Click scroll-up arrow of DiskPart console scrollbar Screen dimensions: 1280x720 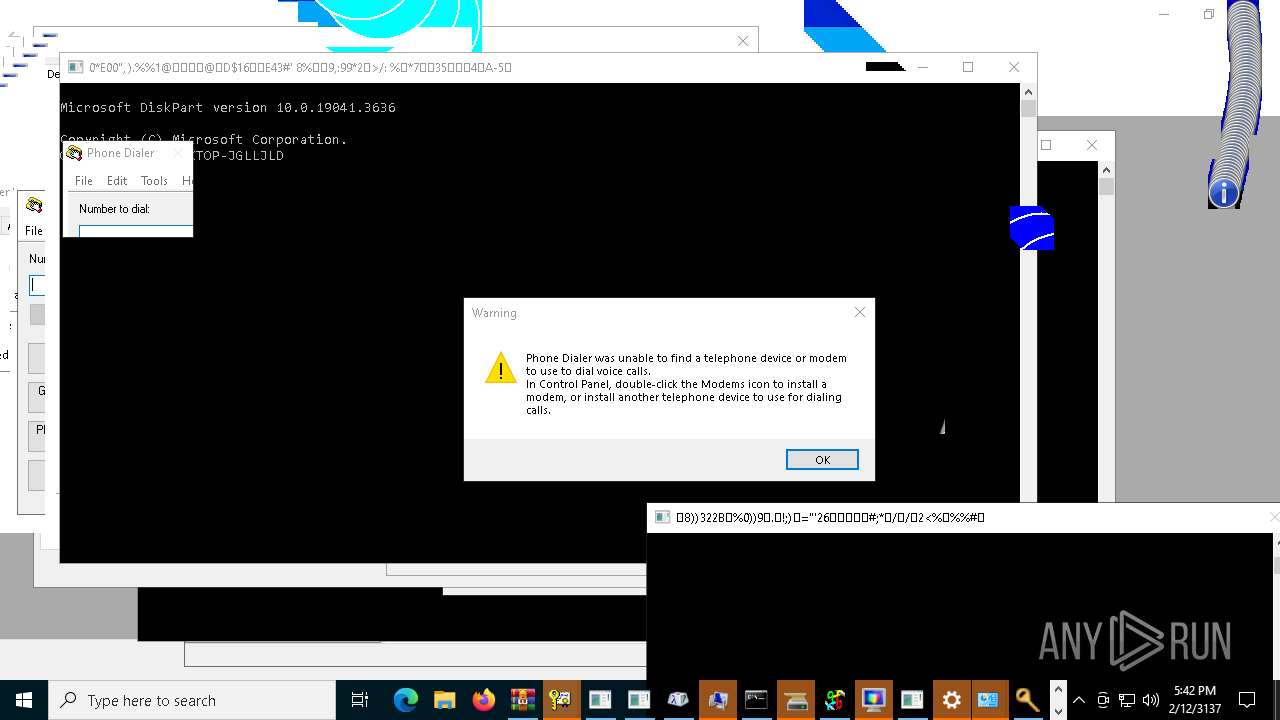click(1028, 92)
